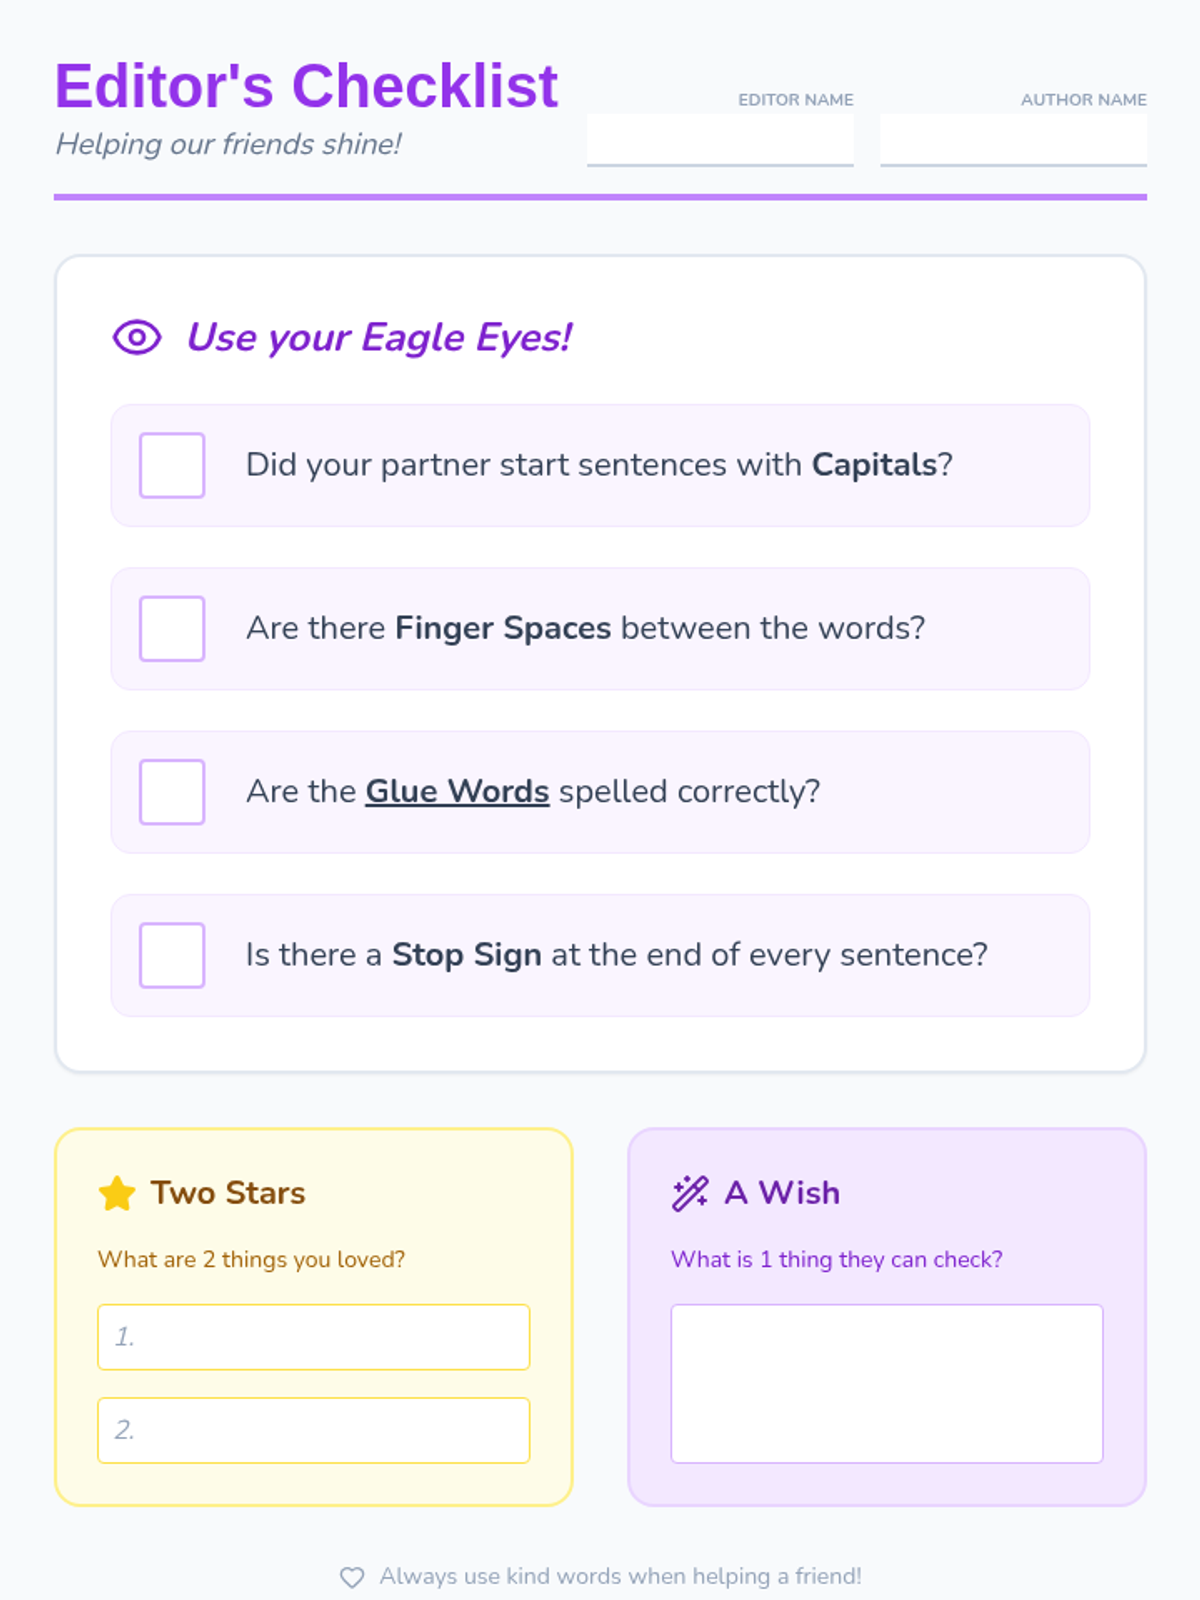Open the underlined Glue Words link
This screenshot has width=1200, height=1600.
click(x=457, y=792)
